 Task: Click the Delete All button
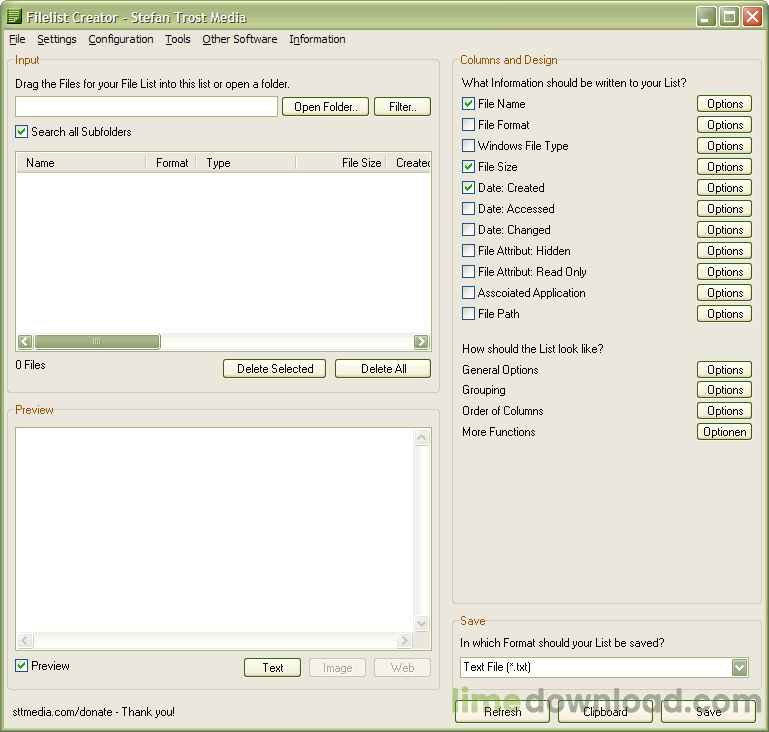383,369
